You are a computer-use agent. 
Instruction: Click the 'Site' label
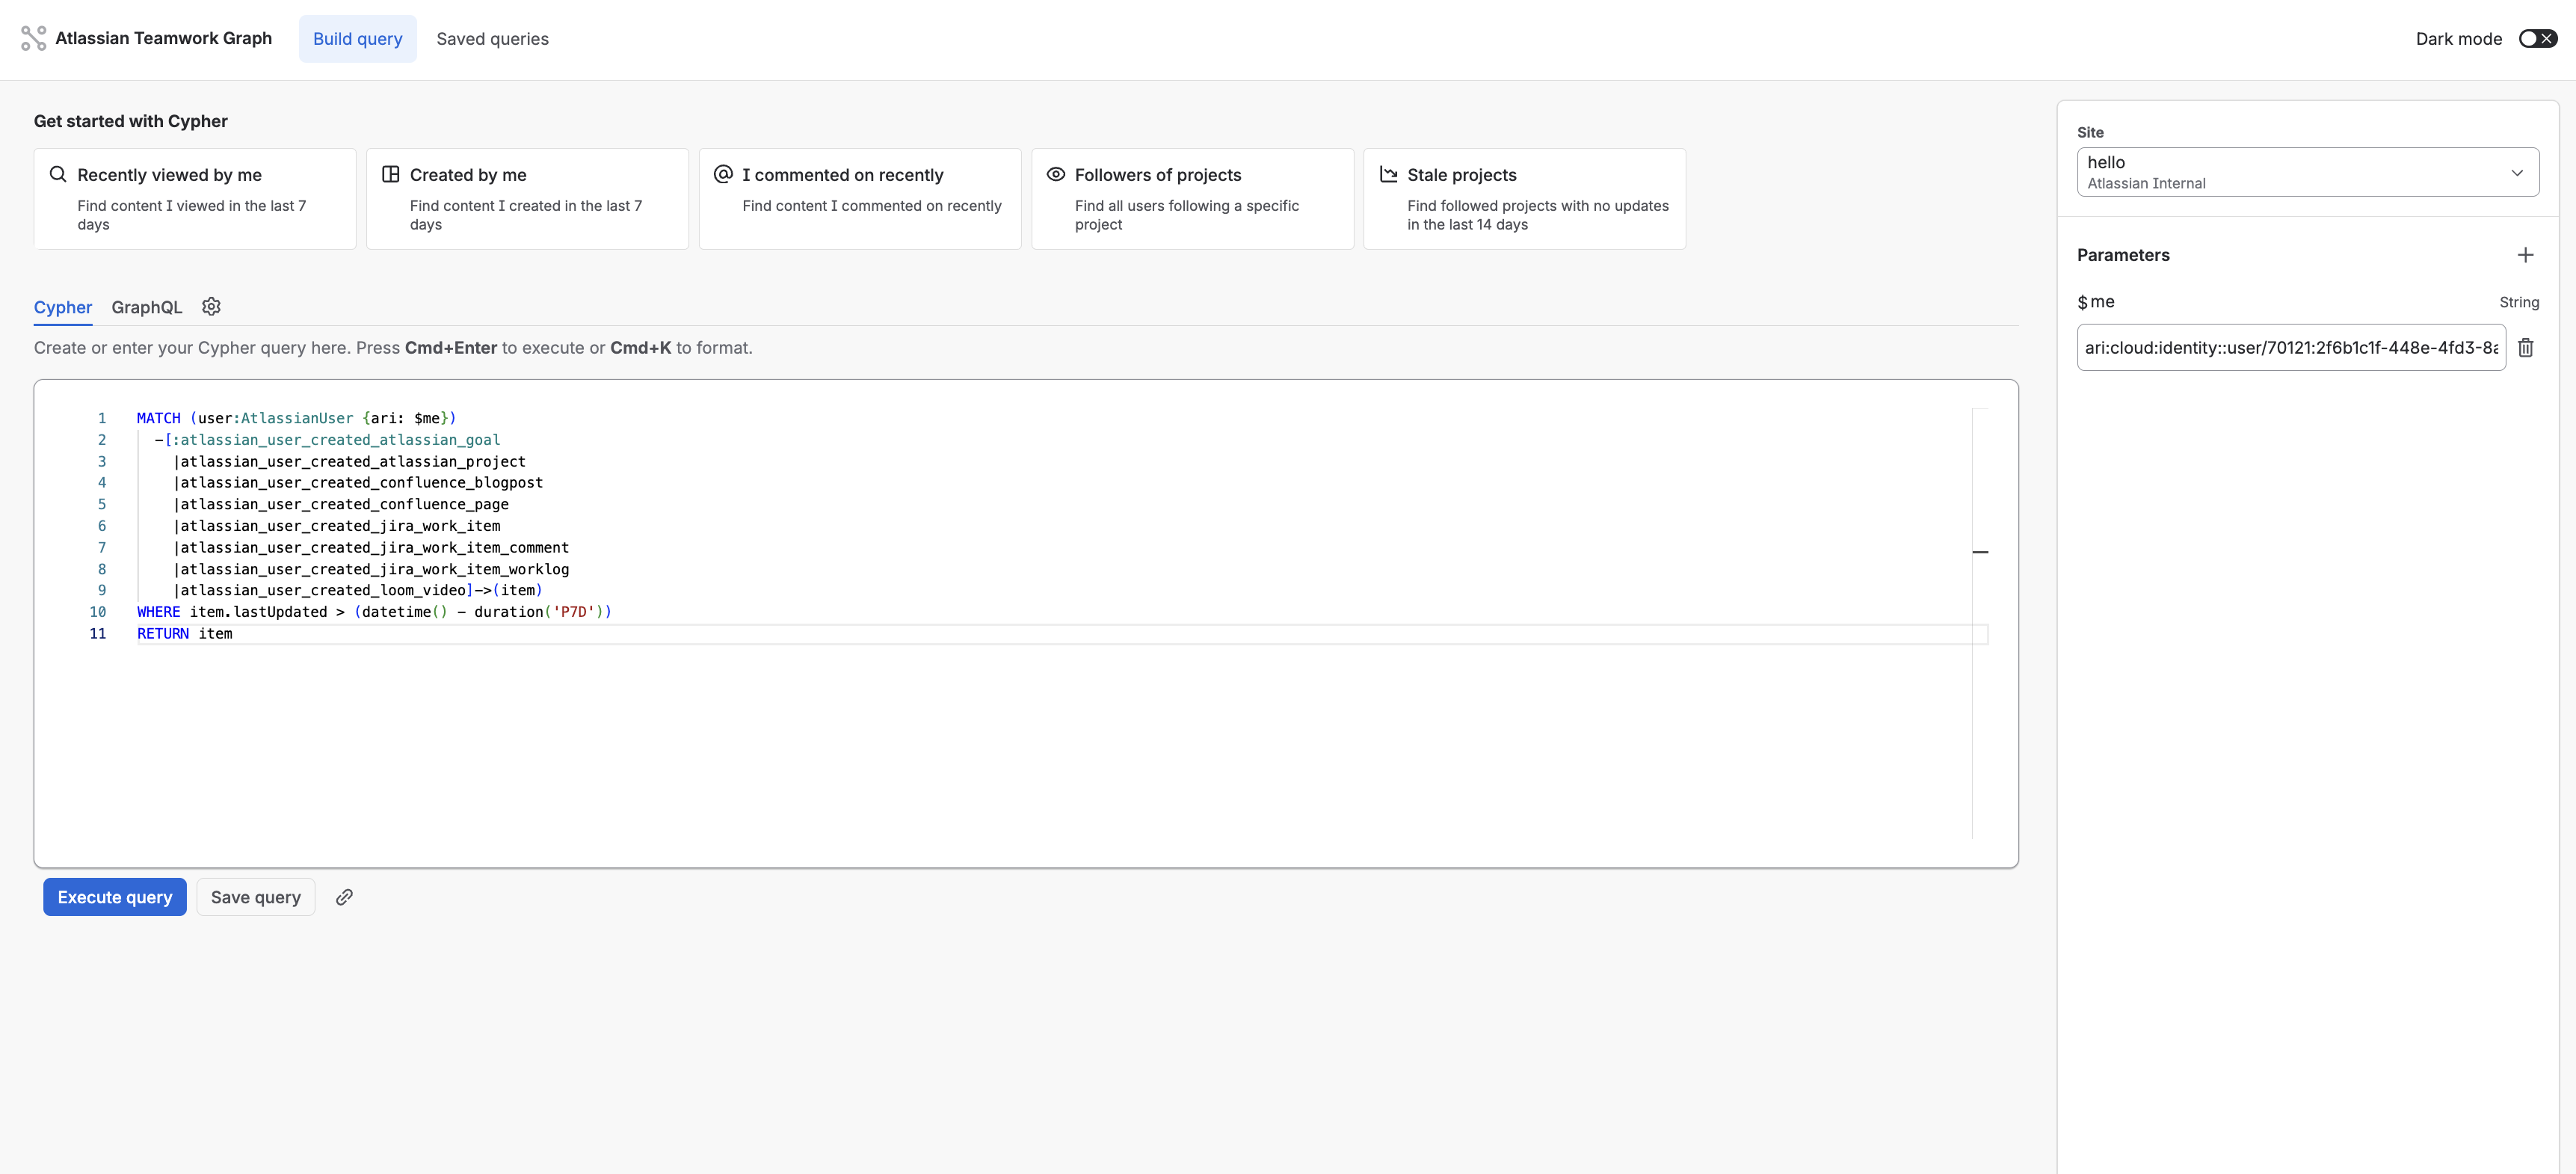pos(2090,132)
